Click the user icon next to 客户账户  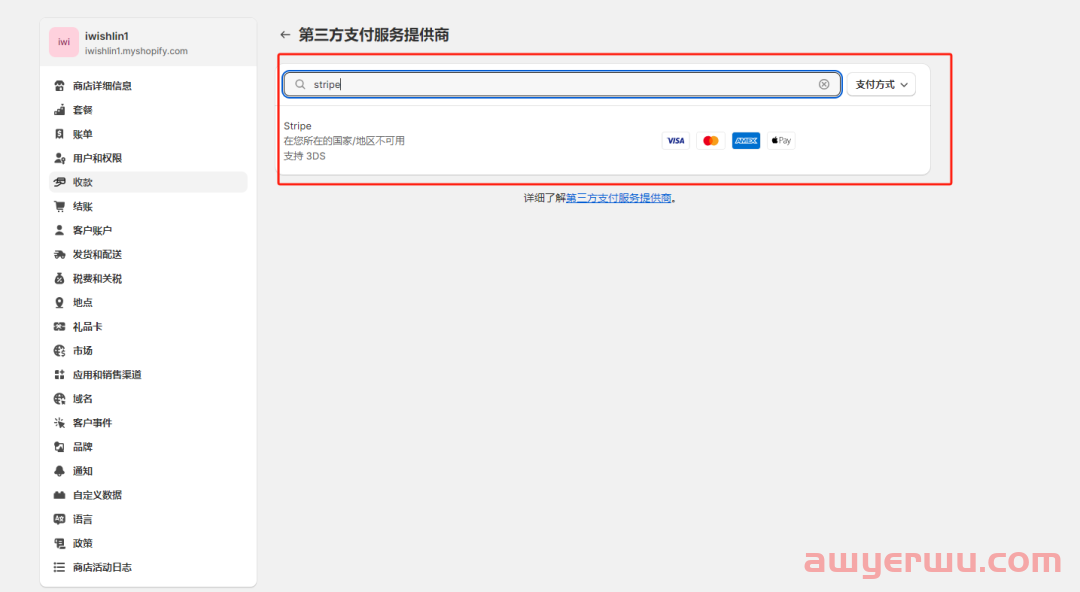(59, 230)
